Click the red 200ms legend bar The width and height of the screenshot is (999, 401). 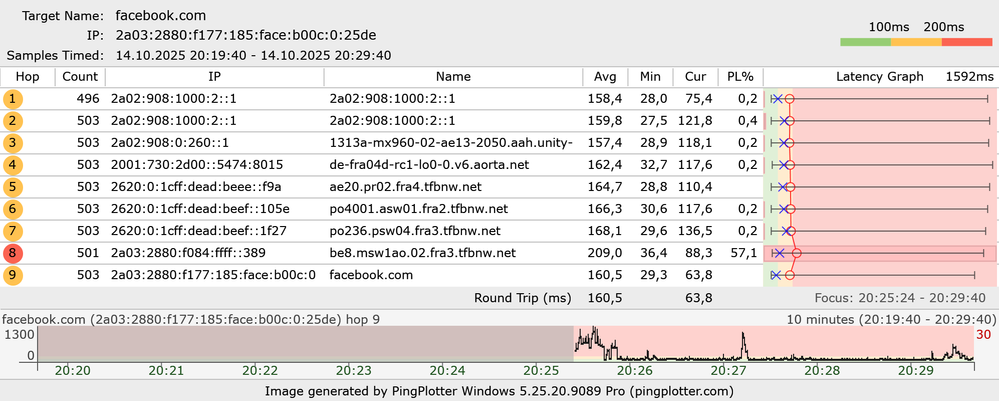tap(967, 43)
